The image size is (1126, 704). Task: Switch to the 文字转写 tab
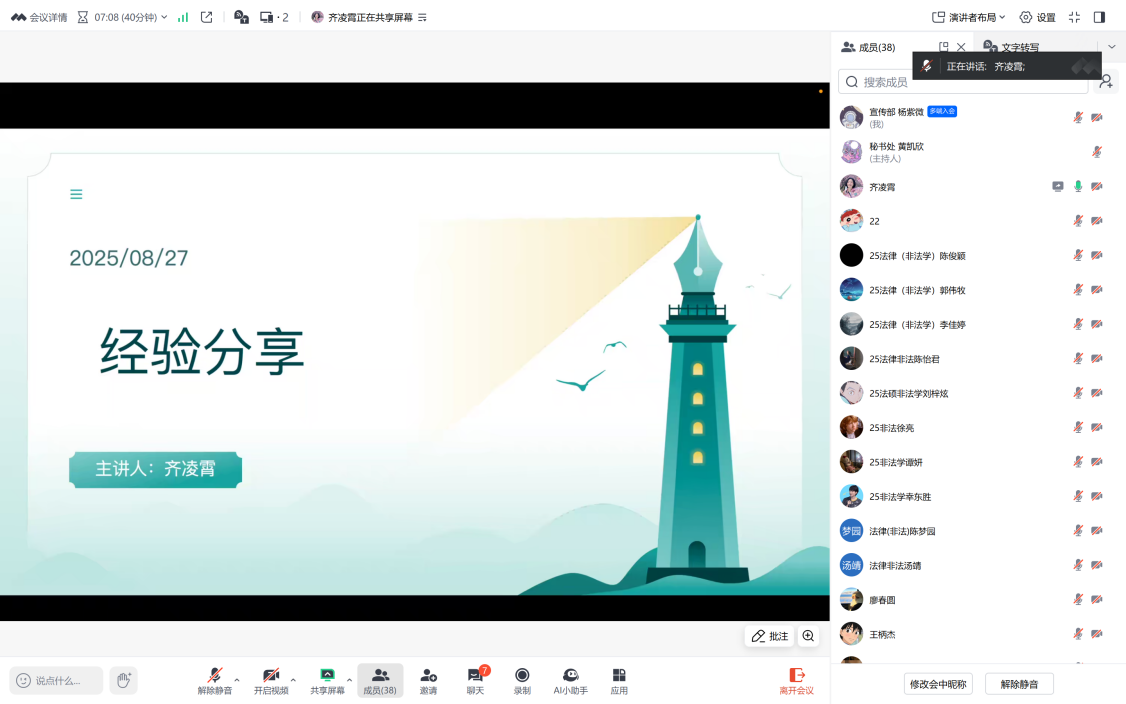(1018, 47)
